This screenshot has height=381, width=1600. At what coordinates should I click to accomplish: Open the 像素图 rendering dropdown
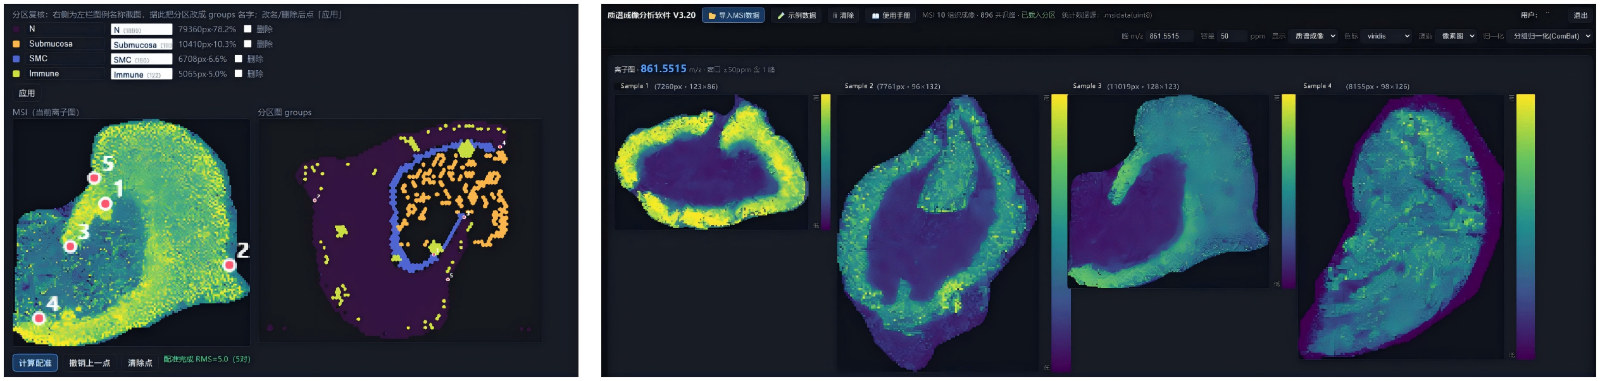tap(1457, 36)
